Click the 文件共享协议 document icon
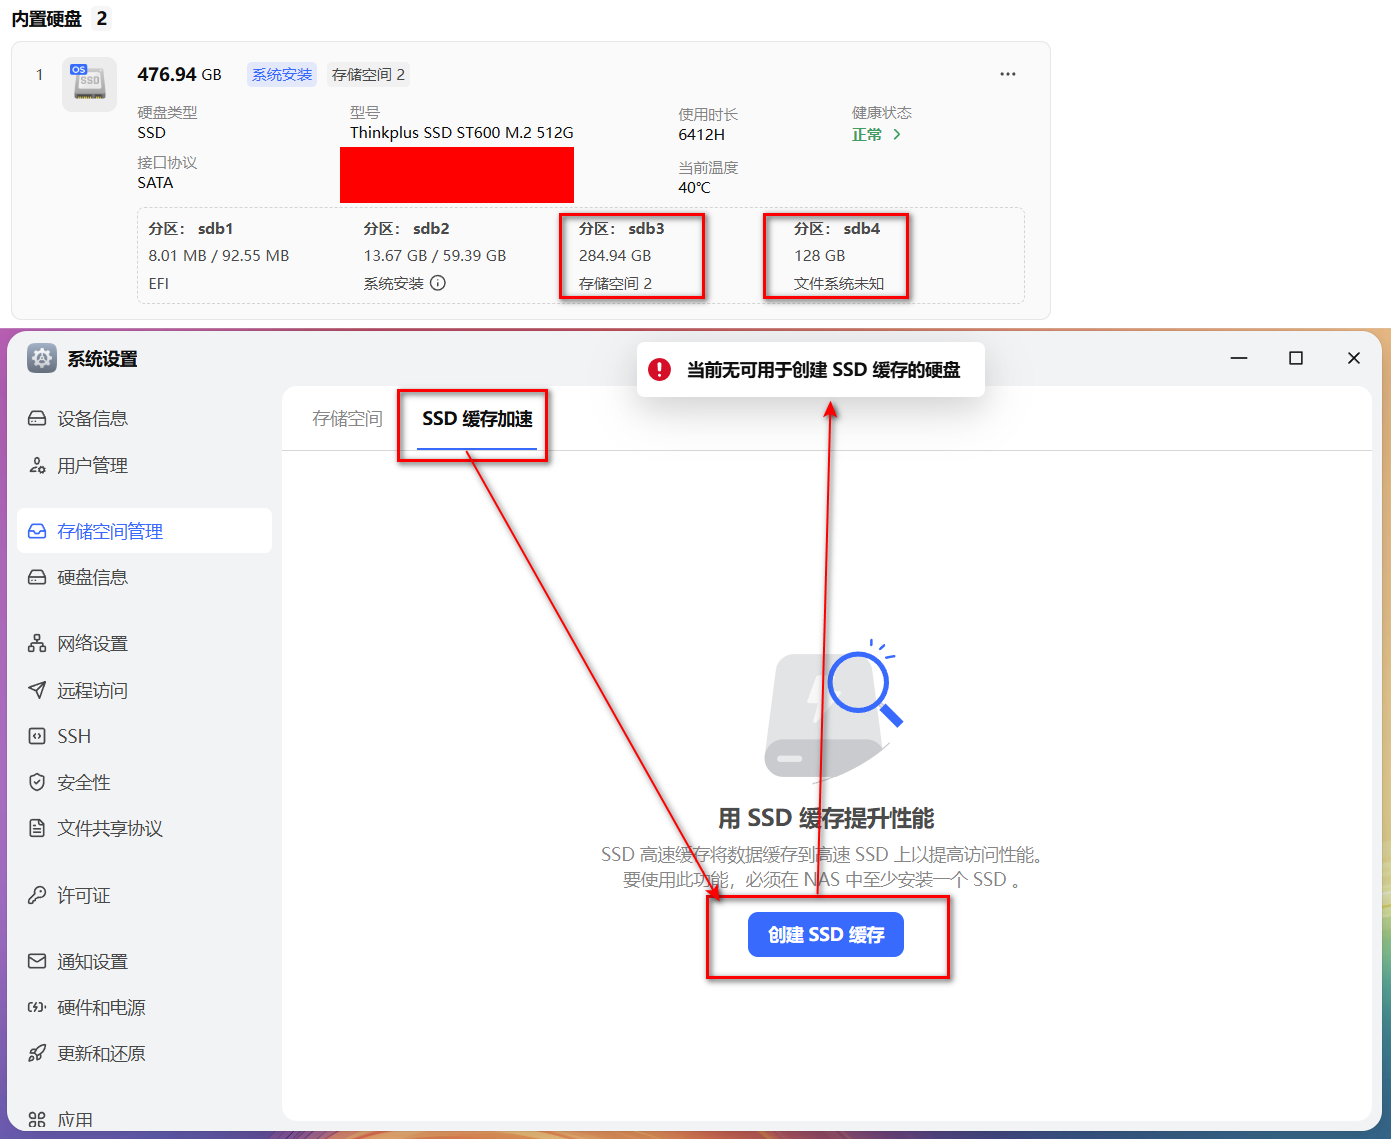 [x=37, y=828]
